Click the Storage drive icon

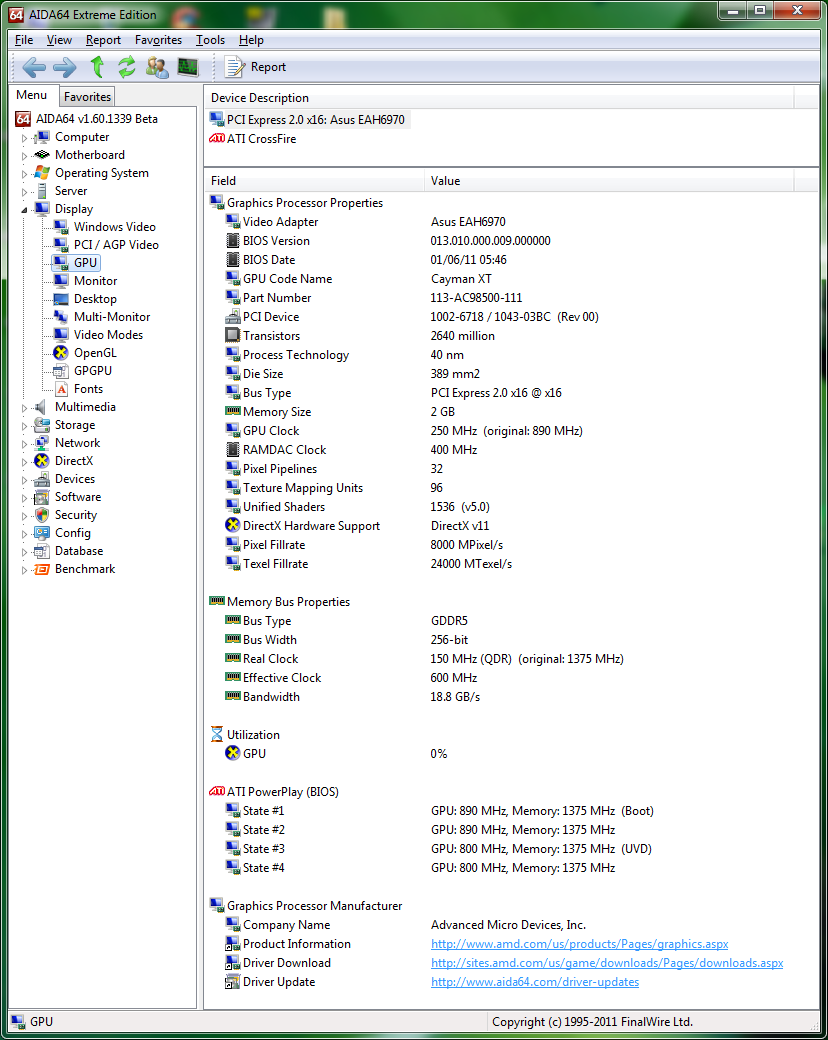coord(42,424)
